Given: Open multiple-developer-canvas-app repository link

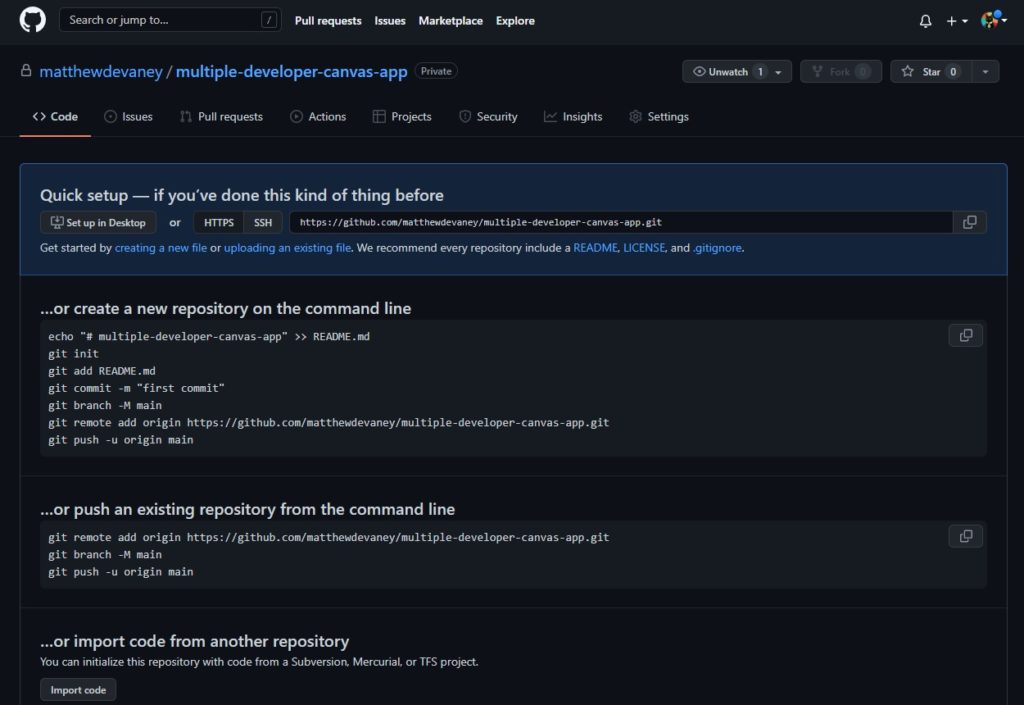Looking at the screenshot, I should tap(291, 71).
